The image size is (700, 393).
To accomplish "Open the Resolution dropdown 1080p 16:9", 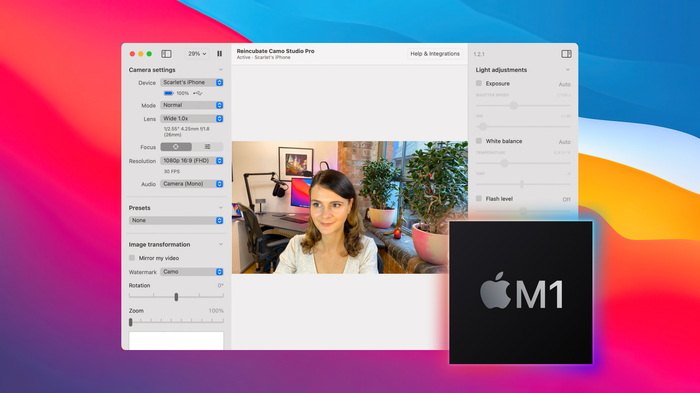I will point(192,160).
